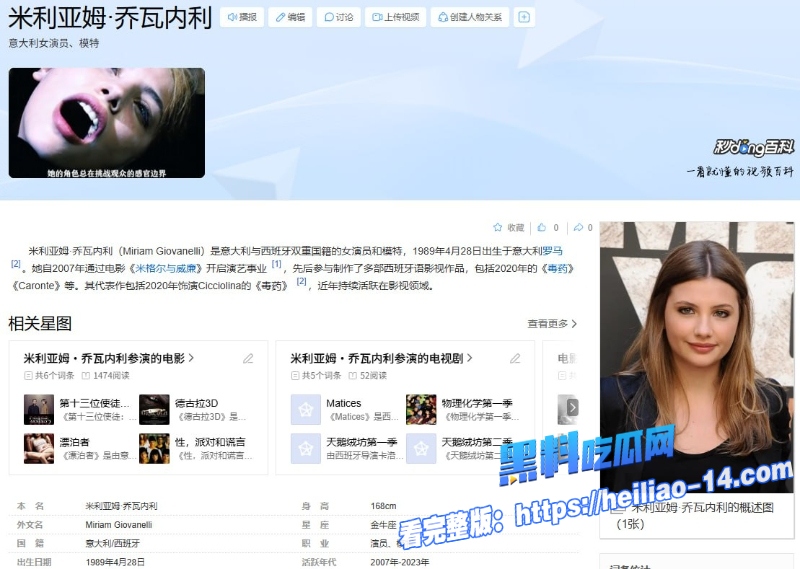Screen dimensions: 800x569
Task: Open the 米格尔与威廉 link
Action: pos(166,268)
